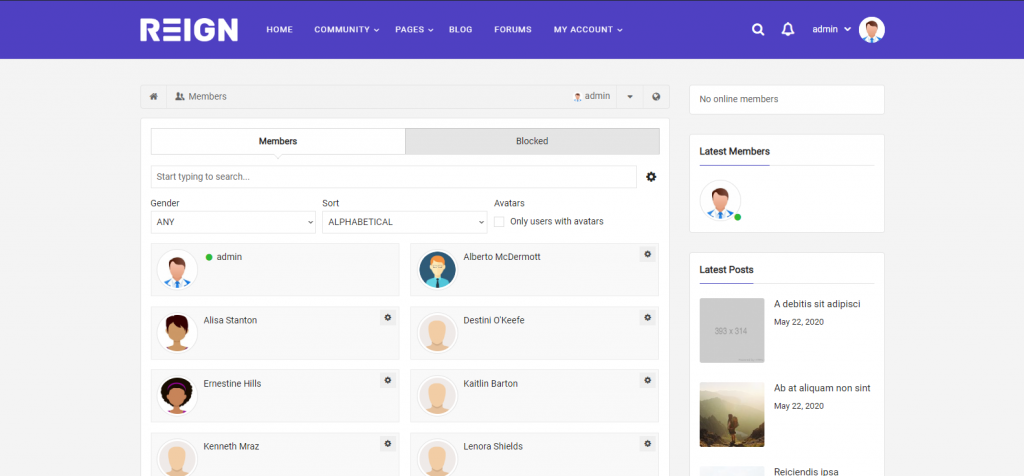Expand the My Account menu
The height and width of the screenshot is (476, 1024).
click(588, 29)
